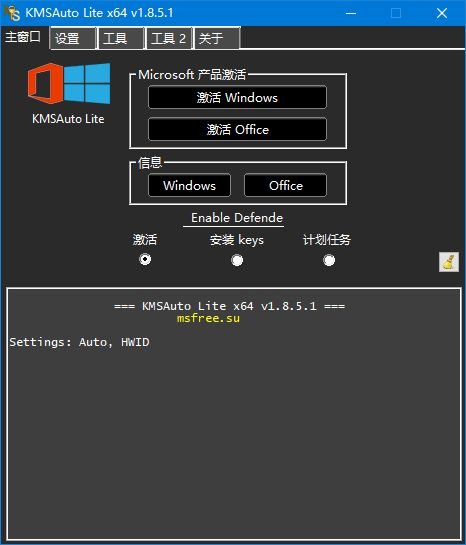The width and height of the screenshot is (466, 545).
Task: Open the 工具 tab
Action: [x=121, y=38]
